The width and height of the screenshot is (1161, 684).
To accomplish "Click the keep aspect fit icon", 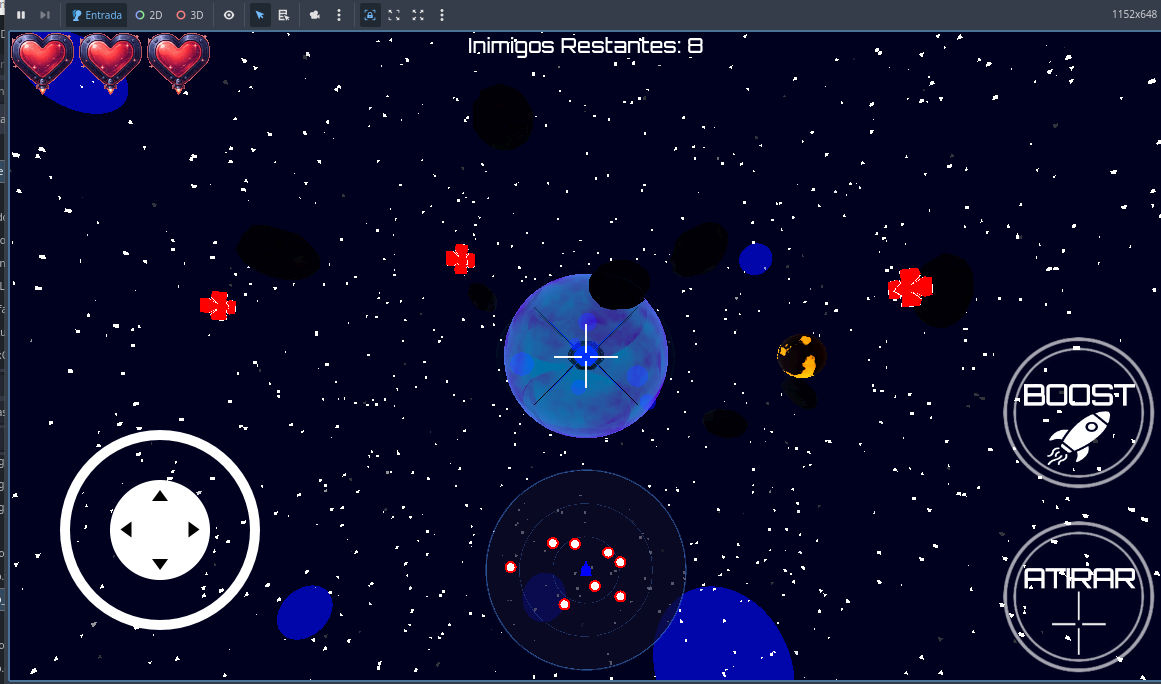I will pyautogui.click(x=394, y=15).
